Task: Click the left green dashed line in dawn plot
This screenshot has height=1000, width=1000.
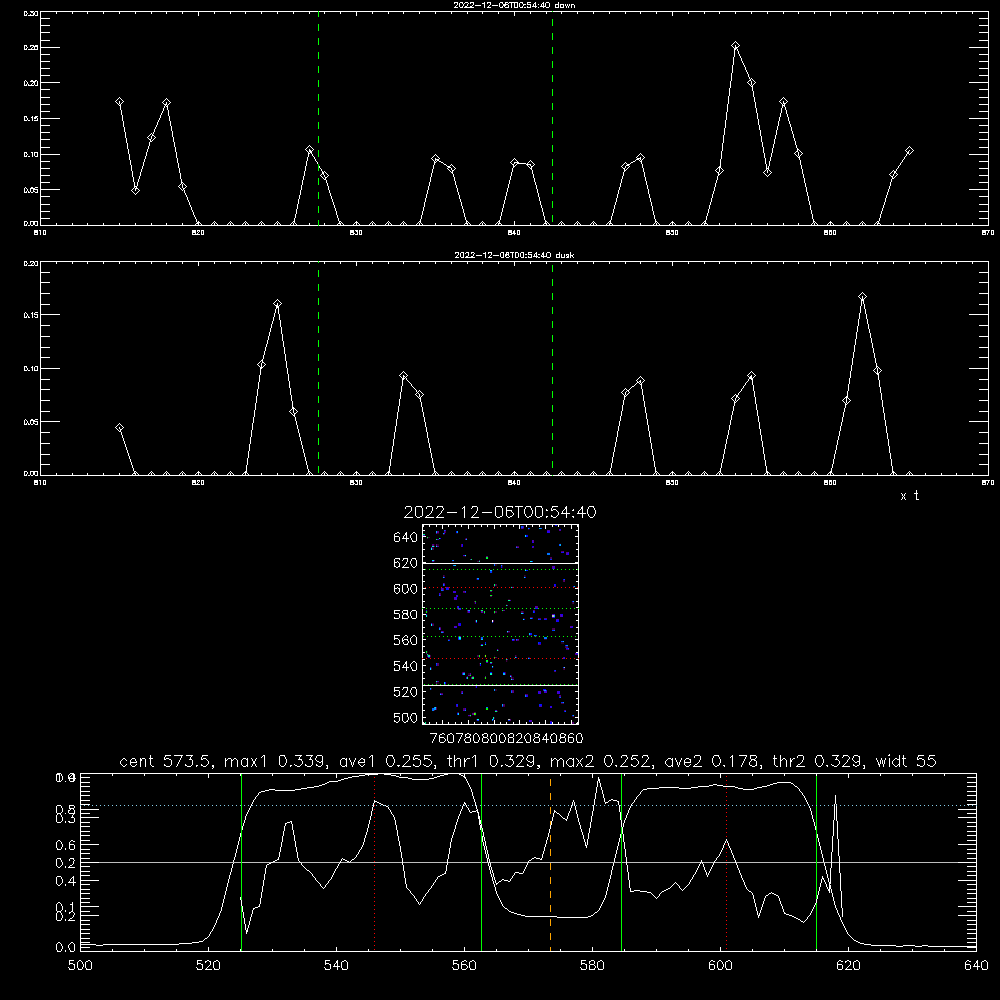Action: 318,118
